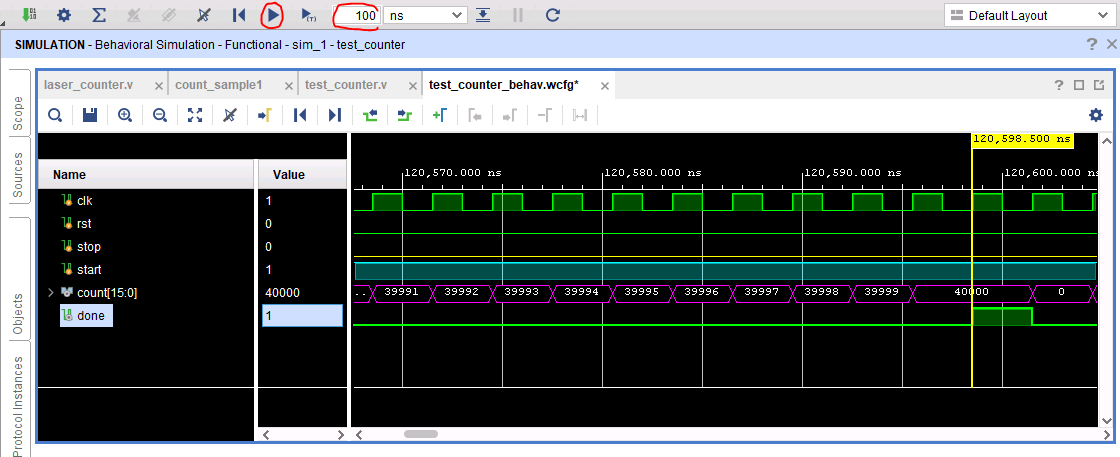
Task: Open the Default Layout dropdown
Action: 1028,15
